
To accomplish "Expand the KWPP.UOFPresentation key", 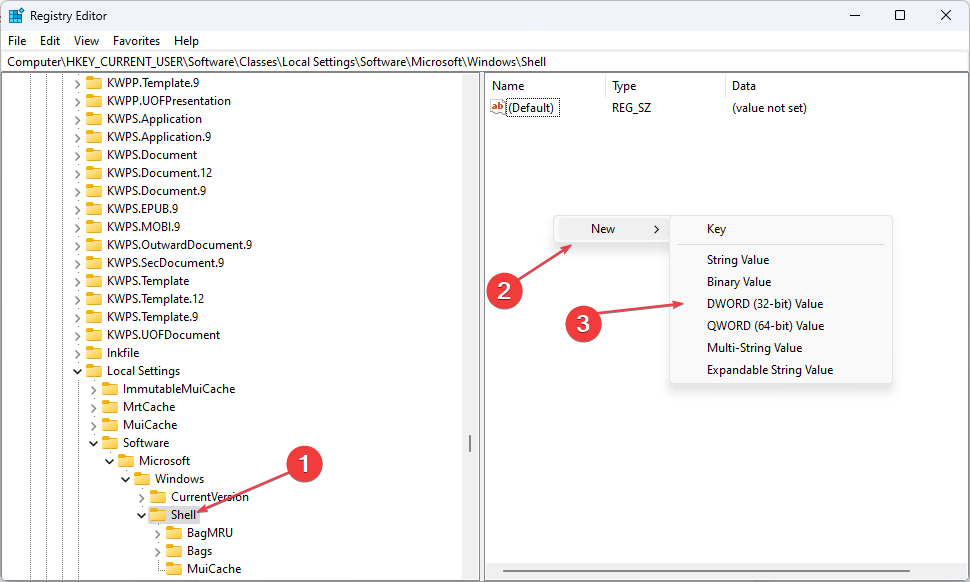I will click(x=77, y=101).
